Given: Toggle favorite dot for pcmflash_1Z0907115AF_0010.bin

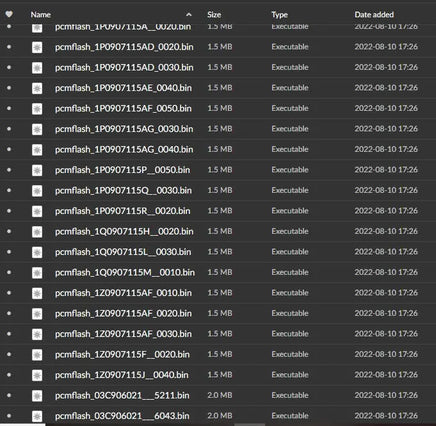Looking at the screenshot, I should tap(9, 293).
